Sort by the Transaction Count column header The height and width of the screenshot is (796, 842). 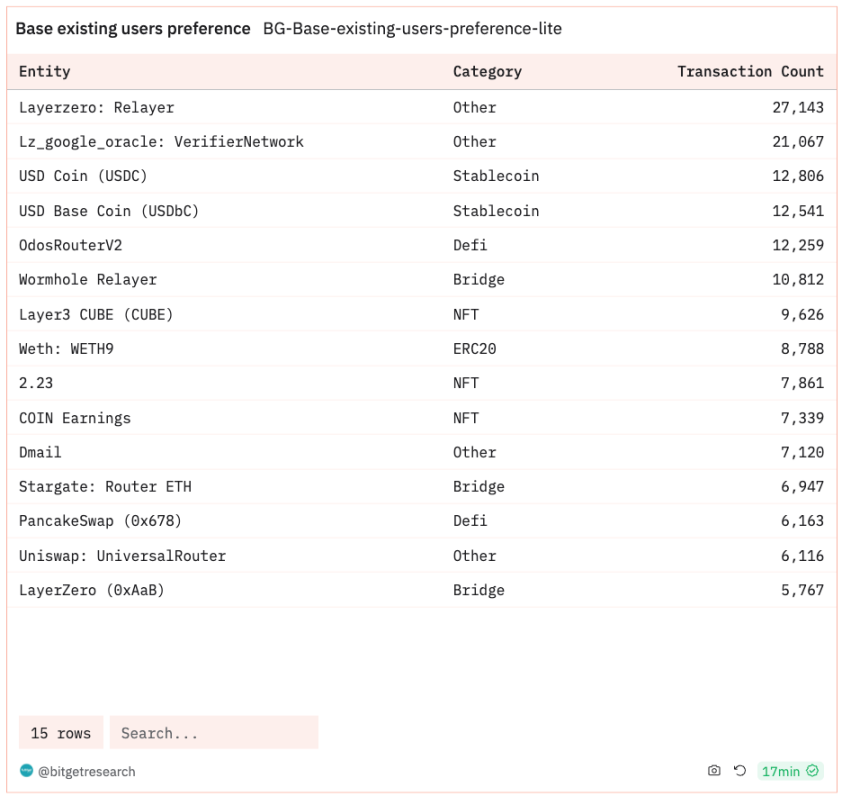click(750, 72)
